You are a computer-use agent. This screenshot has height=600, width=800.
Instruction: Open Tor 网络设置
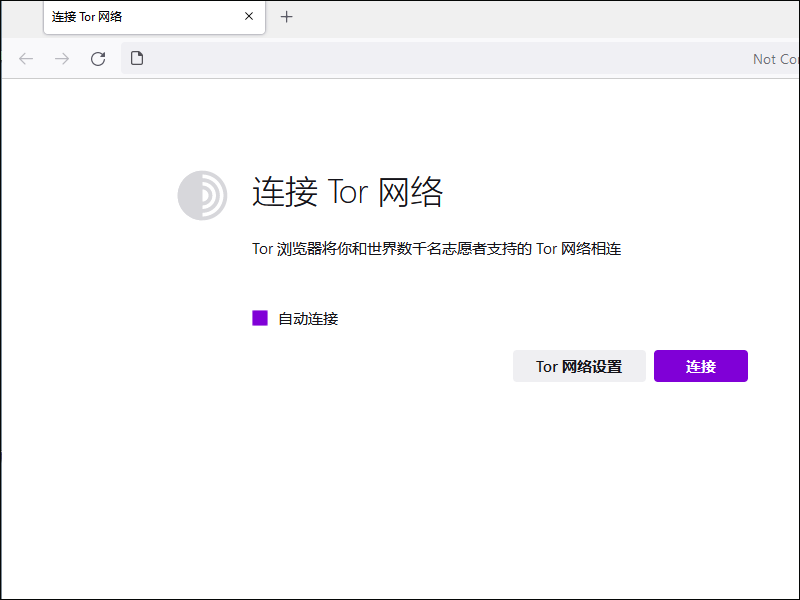pyautogui.click(x=579, y=366)
